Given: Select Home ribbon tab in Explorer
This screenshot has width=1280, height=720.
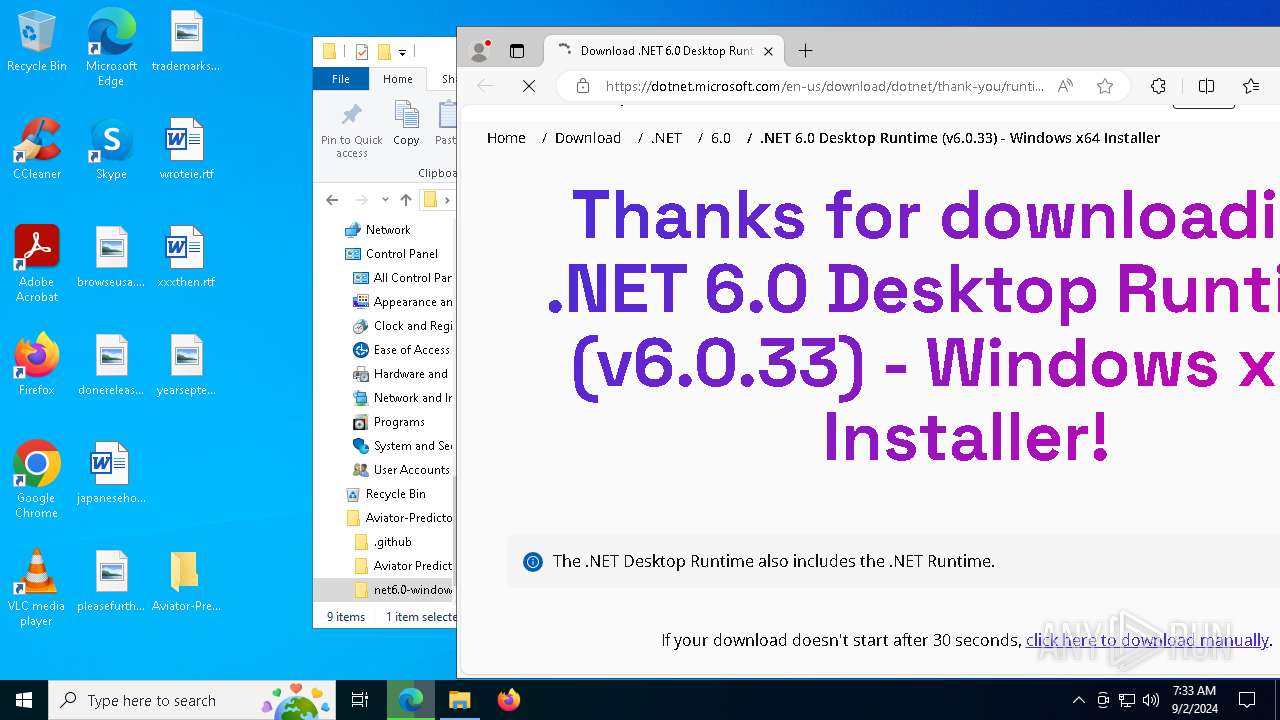Looking at the screenshot, I should pos(397,79).
